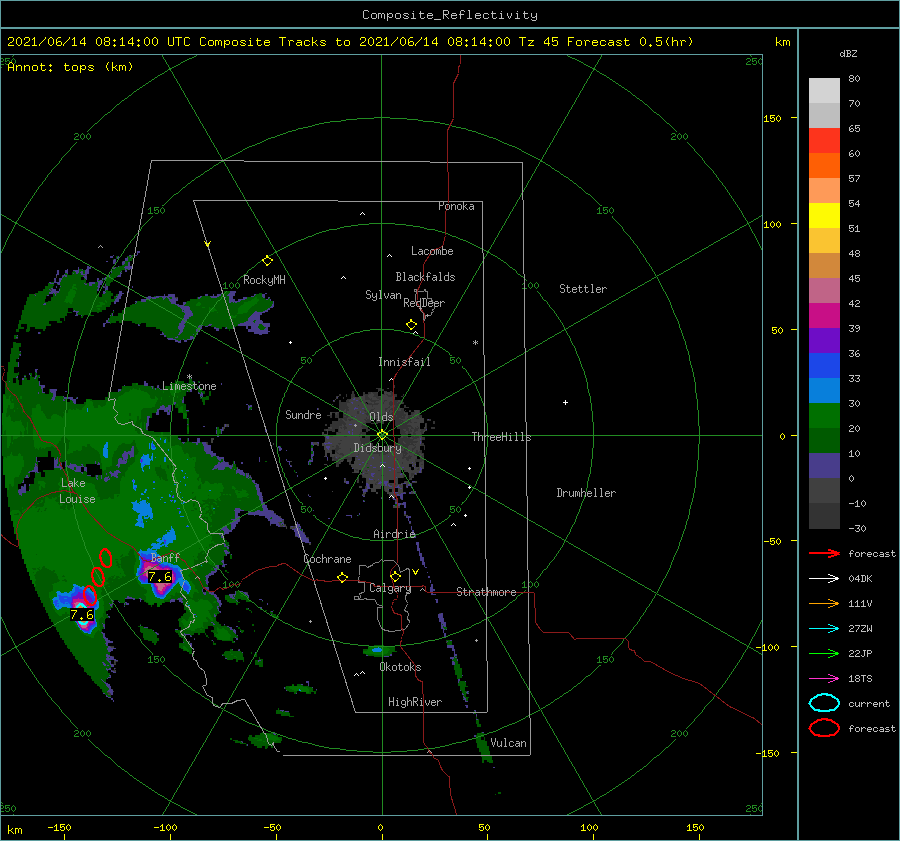Screen dimensions: 900x841
Task: Click the Stettler city label
Action: 583,289
